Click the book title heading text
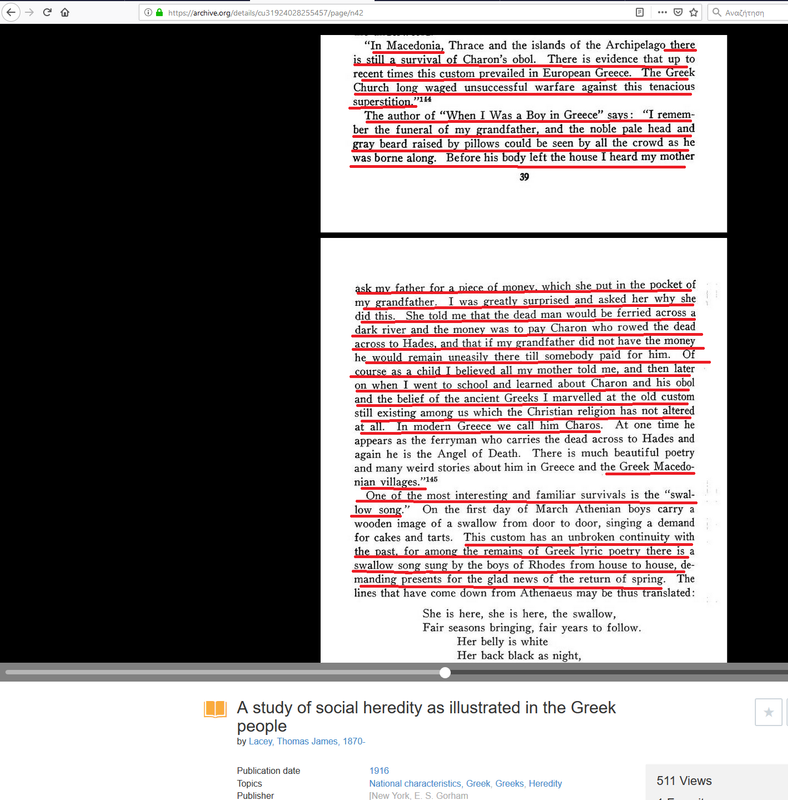Viewport: 788px width, 800px height. (x=426, y=716)
